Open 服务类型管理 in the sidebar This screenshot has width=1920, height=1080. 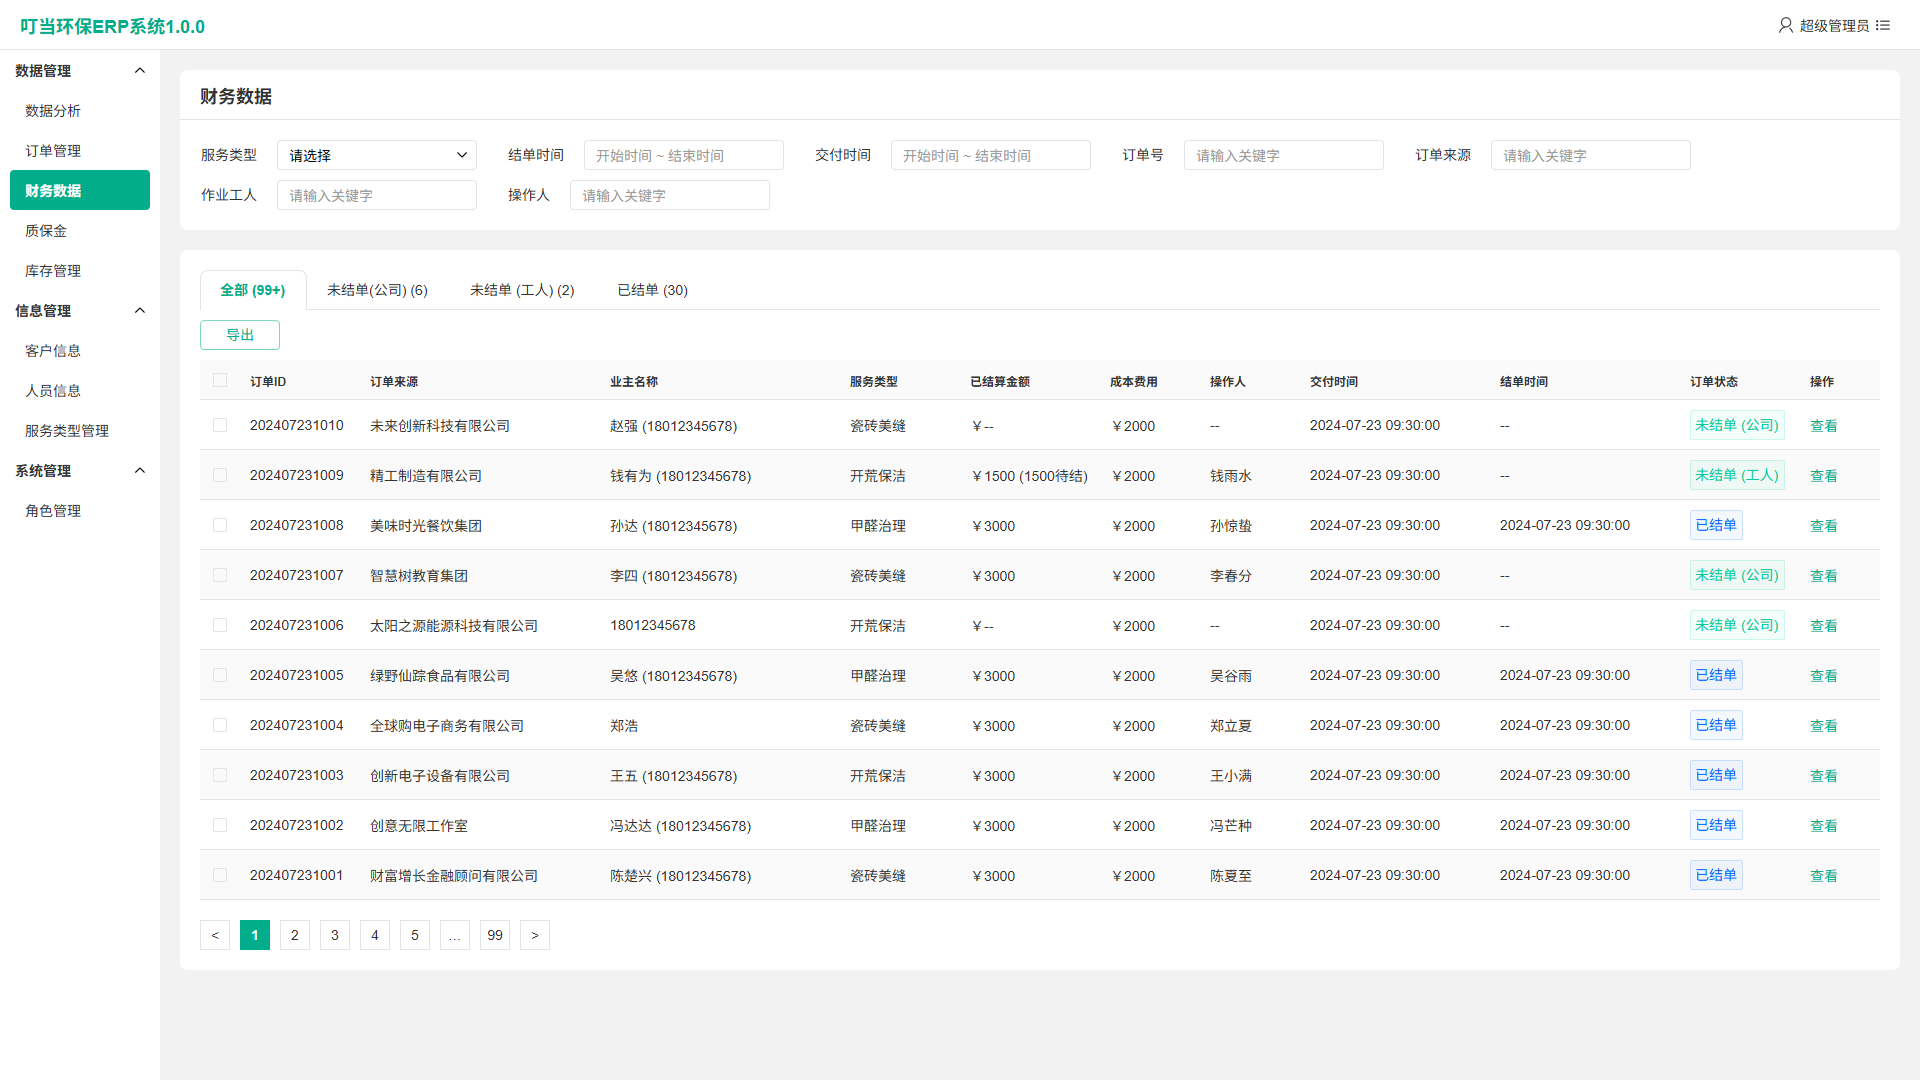click(x=80, y=430)
